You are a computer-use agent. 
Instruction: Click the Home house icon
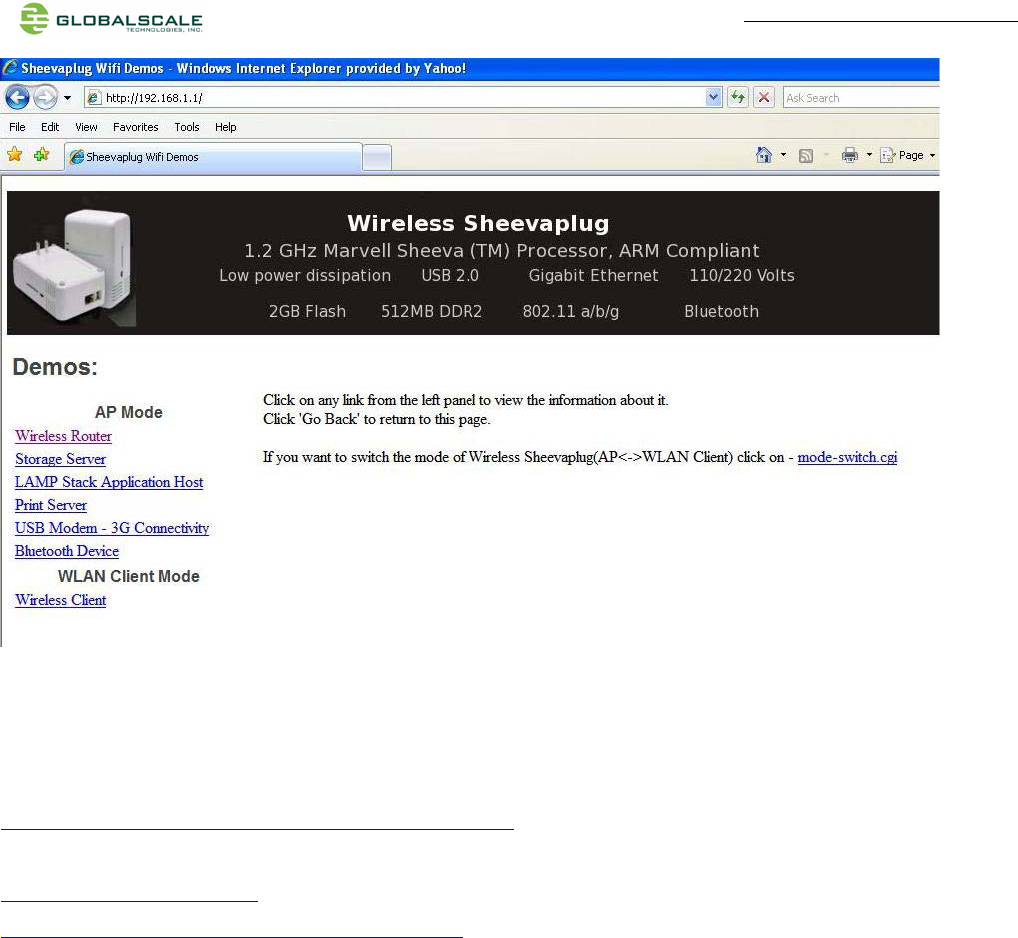[x=764, y=155]
